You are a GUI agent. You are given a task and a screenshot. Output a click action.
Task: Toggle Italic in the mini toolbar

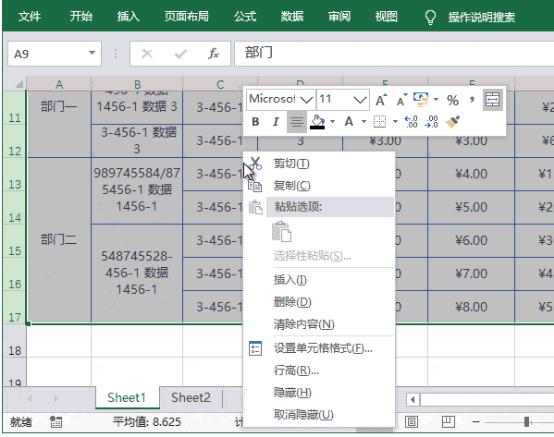[276, 122]
